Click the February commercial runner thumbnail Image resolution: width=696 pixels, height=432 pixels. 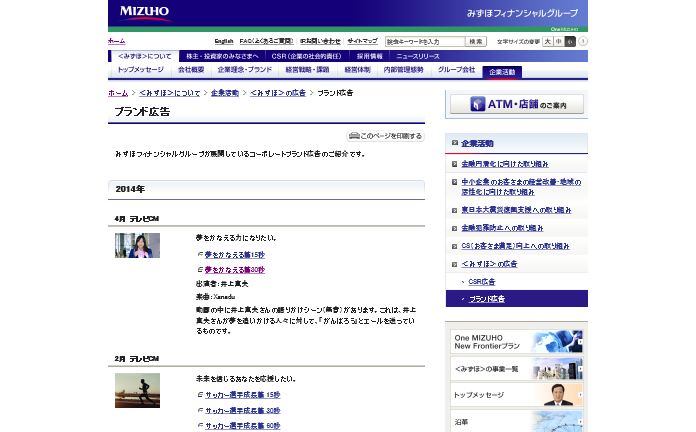(x=138, y=391)
